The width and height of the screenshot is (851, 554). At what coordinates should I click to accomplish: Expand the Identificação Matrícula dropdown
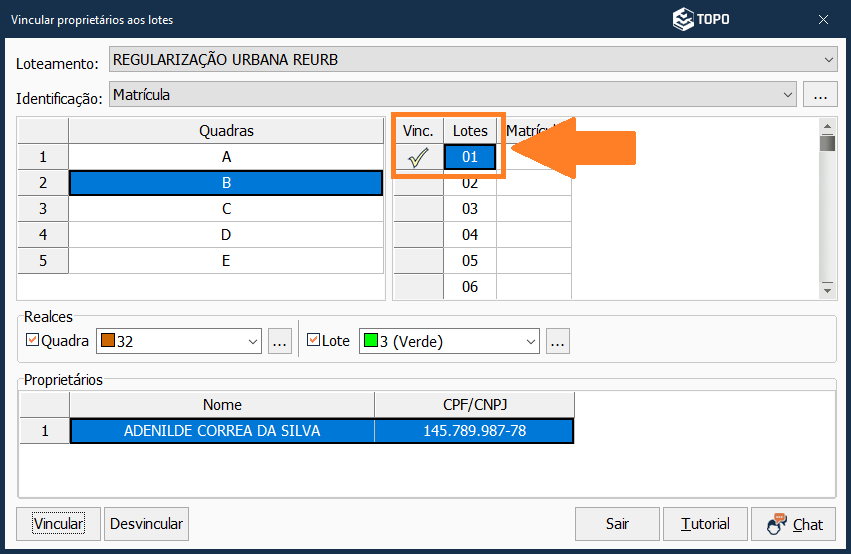point(787,95)
